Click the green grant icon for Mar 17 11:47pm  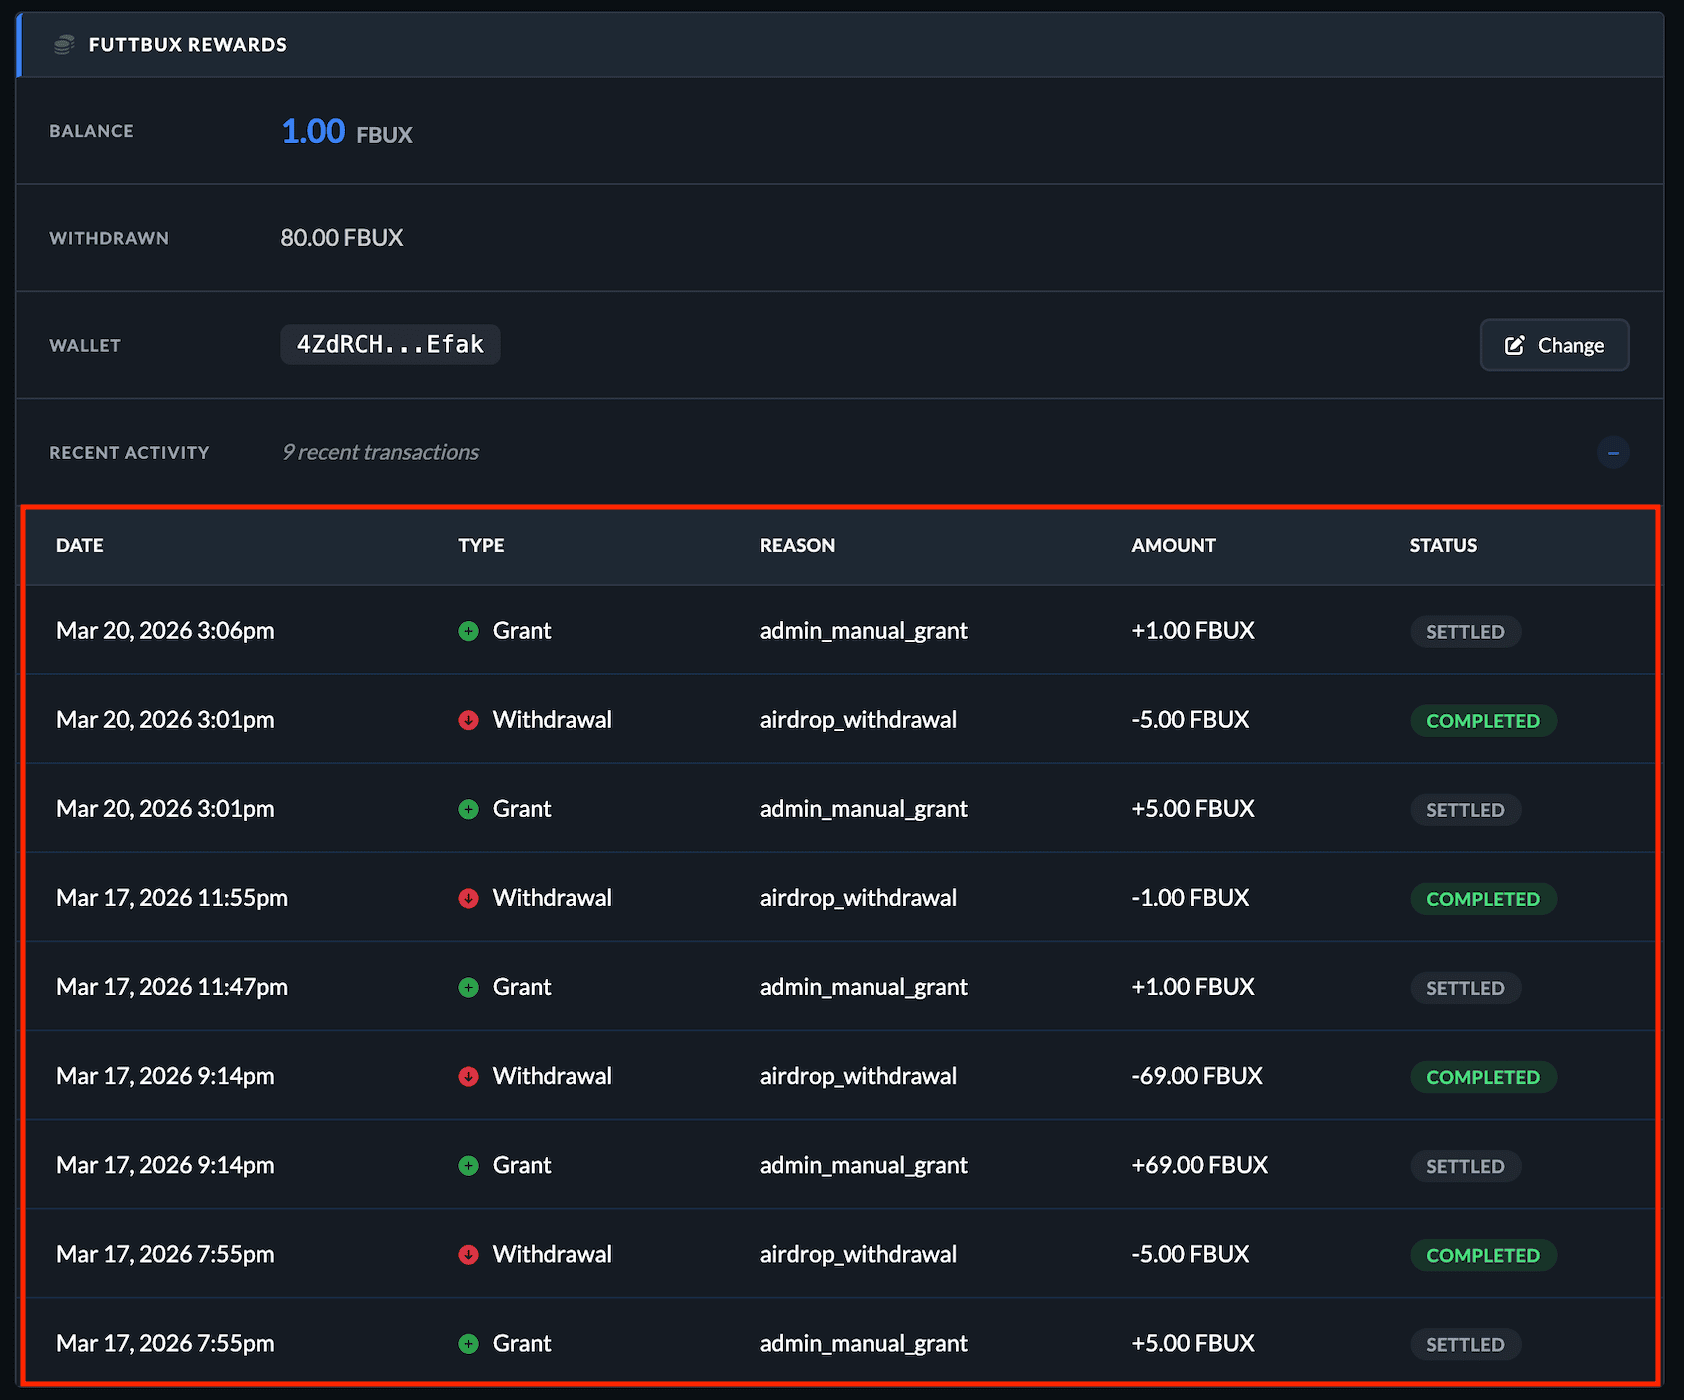[468, 987]
